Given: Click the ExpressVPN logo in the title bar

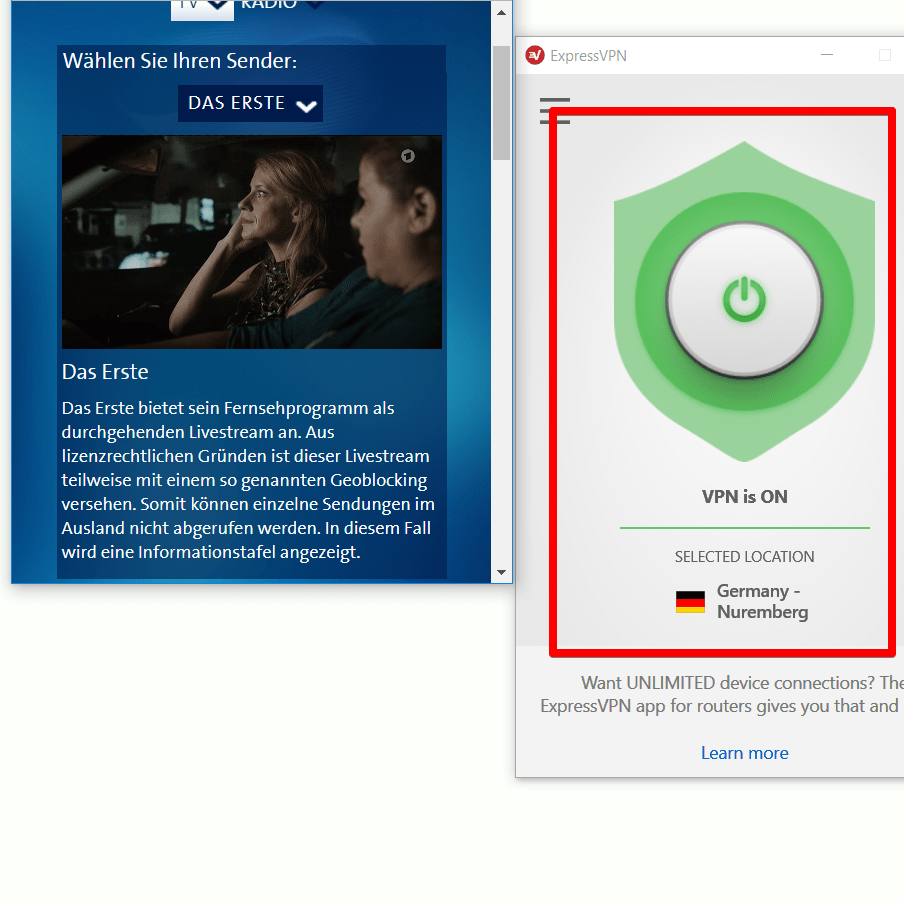Looking at the screenshot, I should tap(535, 55).
